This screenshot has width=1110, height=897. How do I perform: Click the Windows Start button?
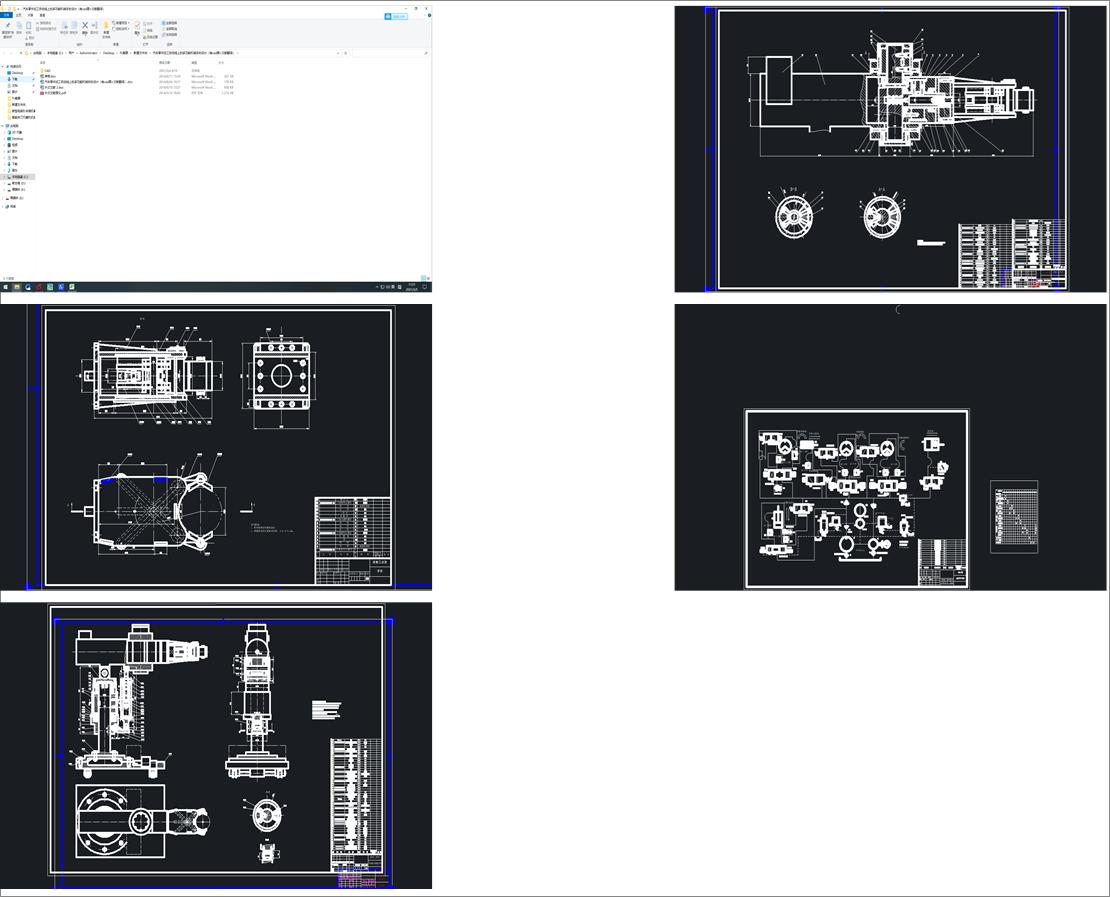[6, 287]
